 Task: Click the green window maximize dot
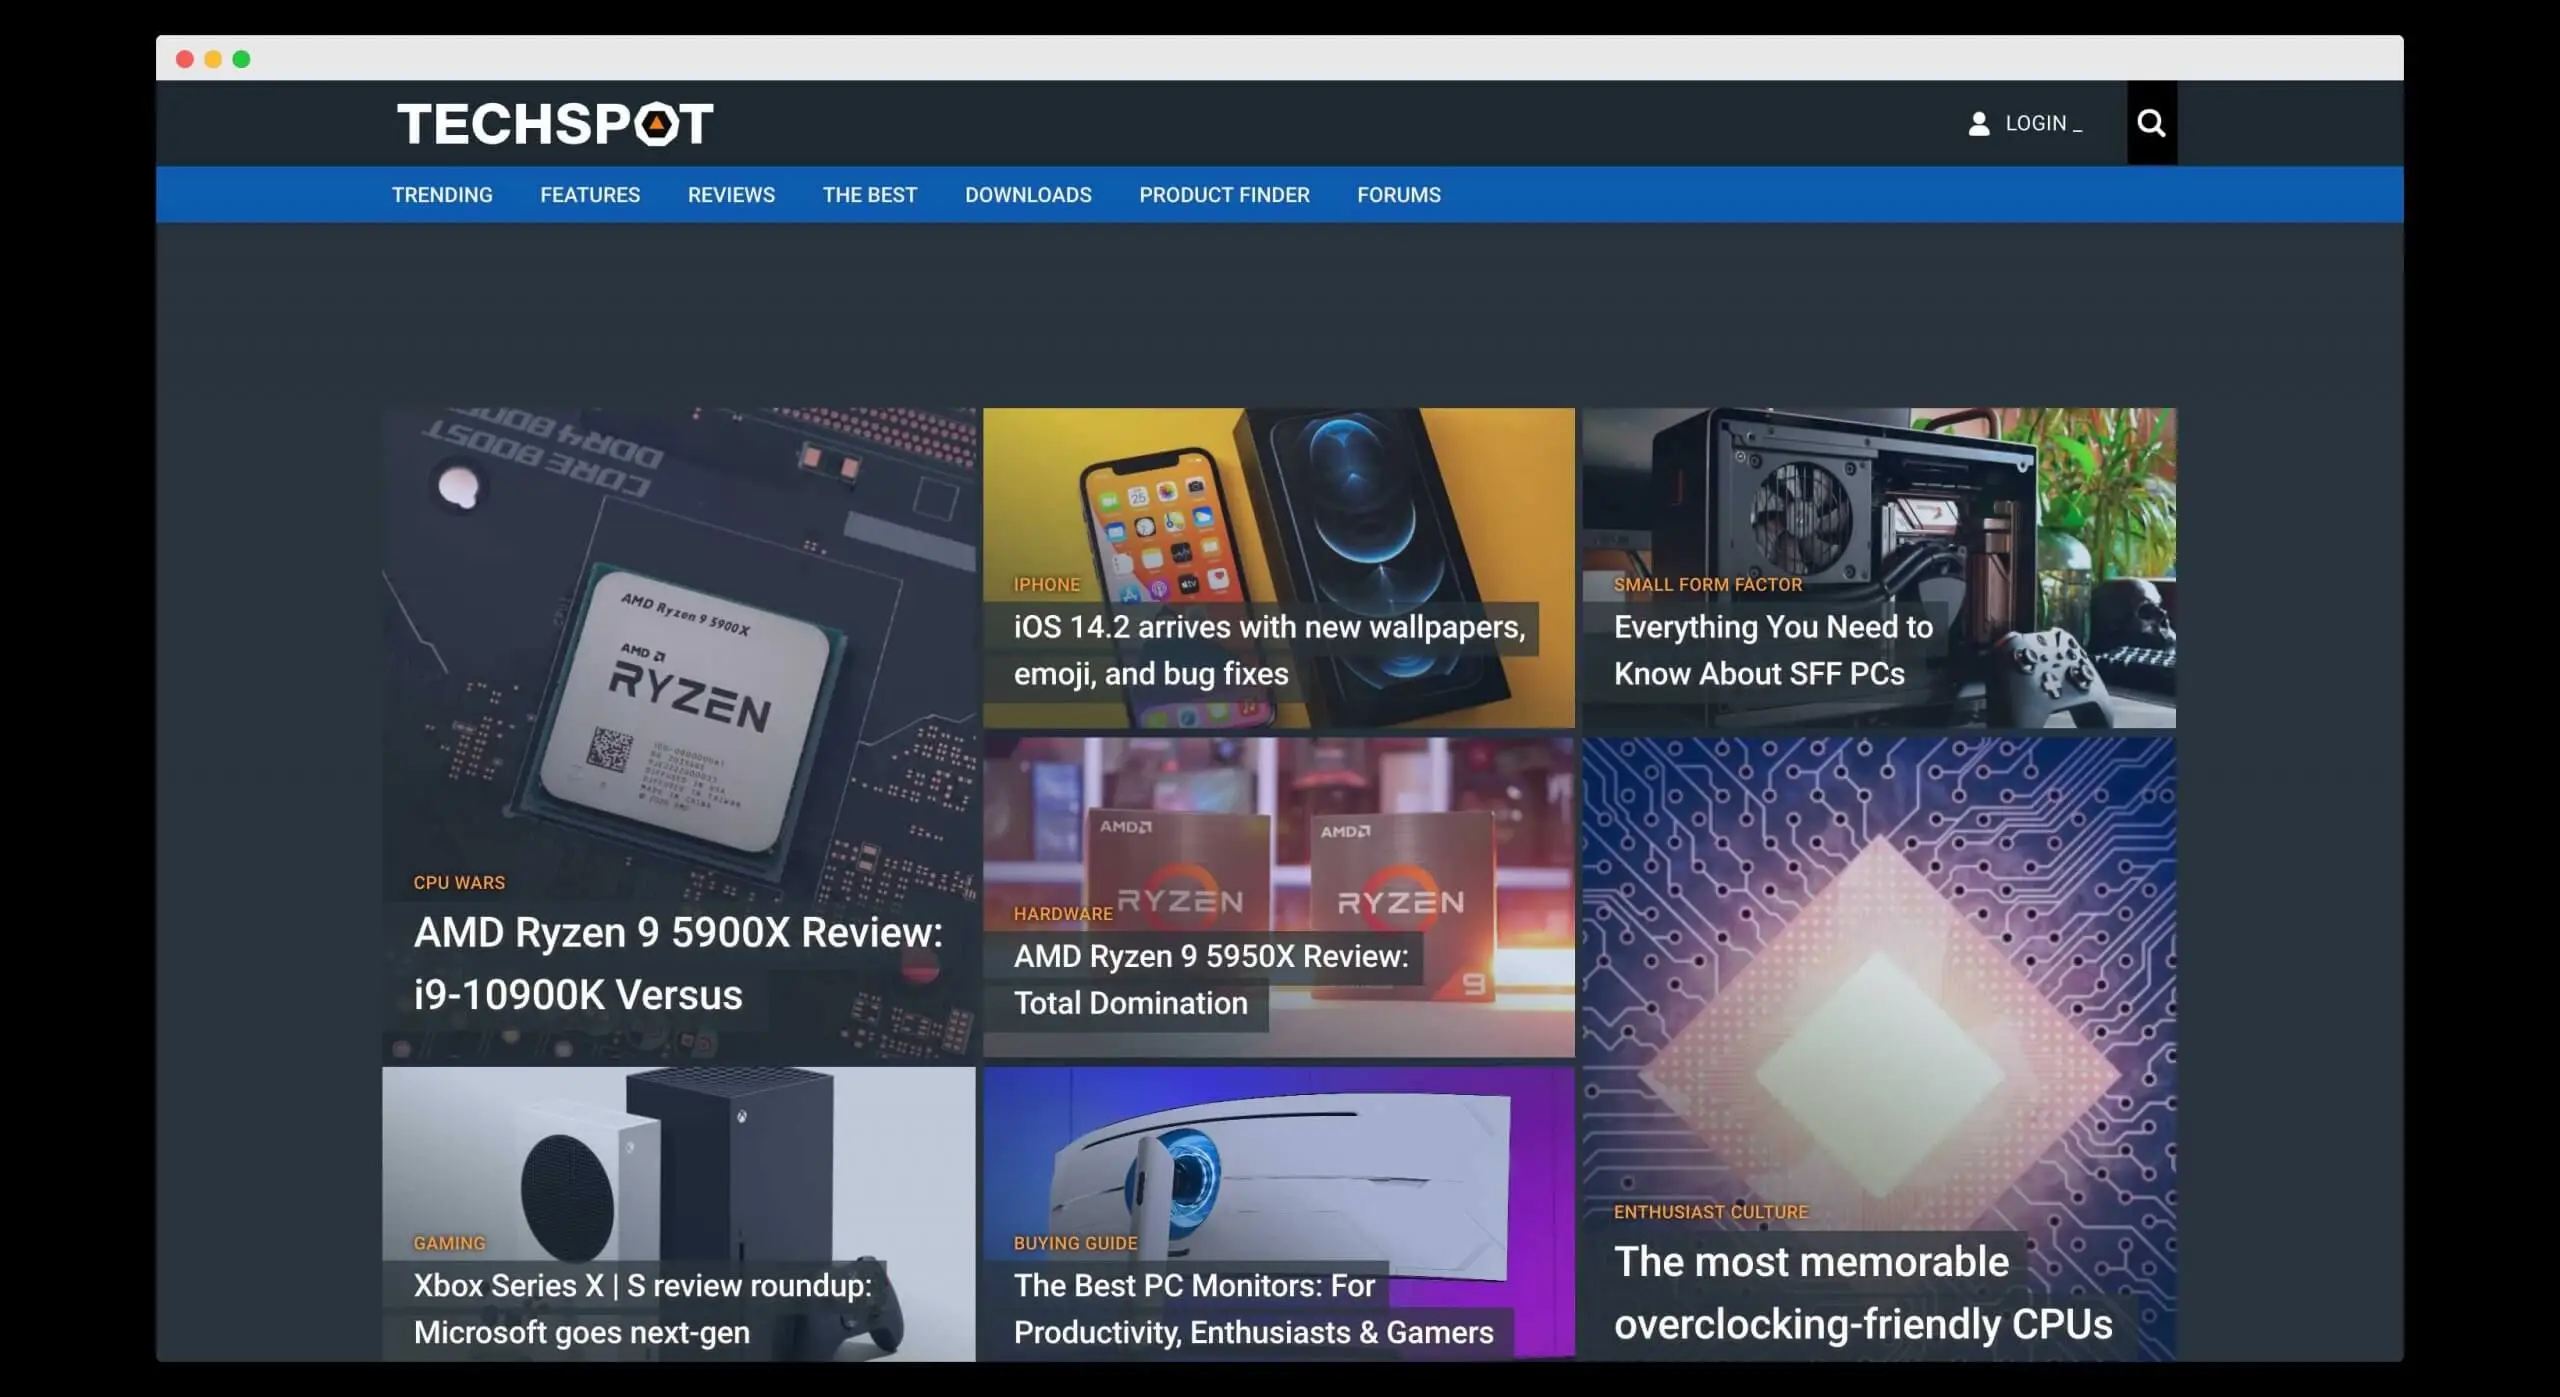coord(241,59)
